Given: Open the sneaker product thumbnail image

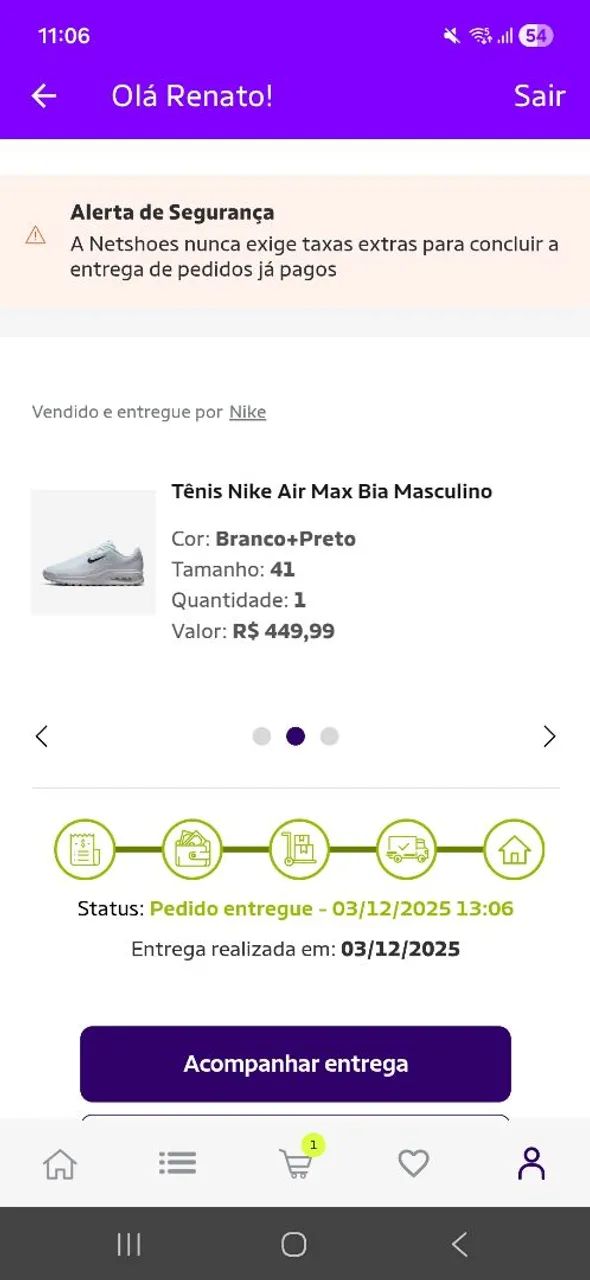Looking at the screenshot, I should (x=92, y=552).
